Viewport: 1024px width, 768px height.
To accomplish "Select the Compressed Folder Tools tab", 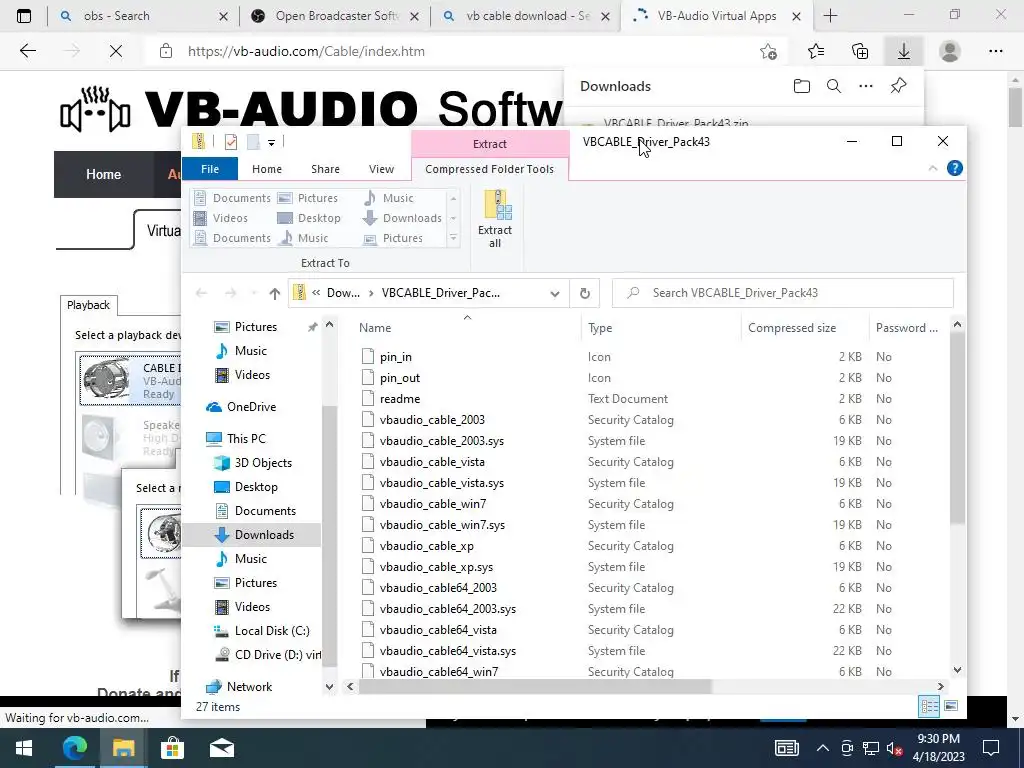I will click(490, 168).
